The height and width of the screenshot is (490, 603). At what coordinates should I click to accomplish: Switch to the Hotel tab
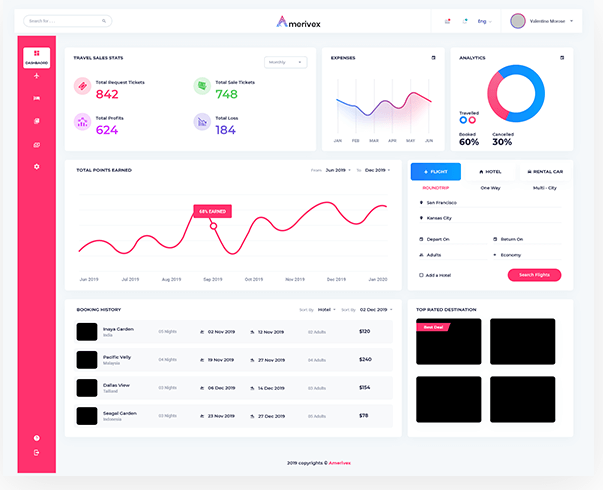490,172
